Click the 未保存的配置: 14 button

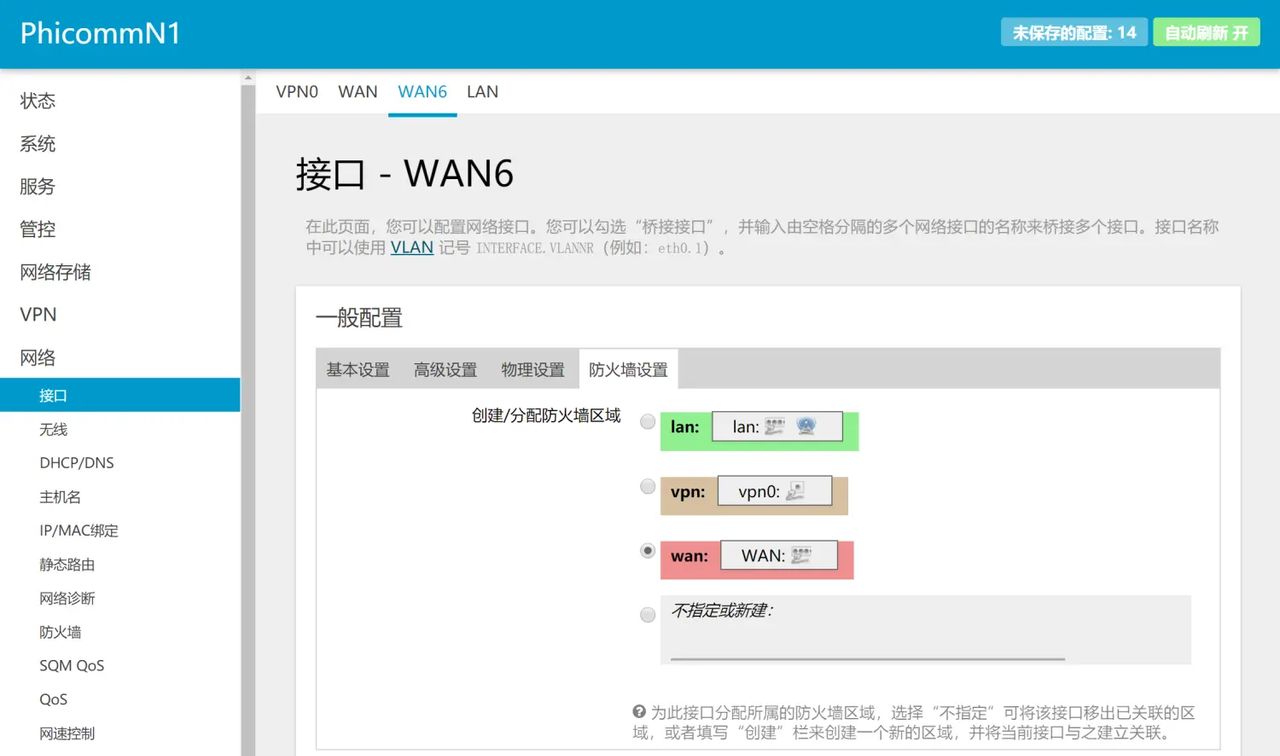[1073, 32]
